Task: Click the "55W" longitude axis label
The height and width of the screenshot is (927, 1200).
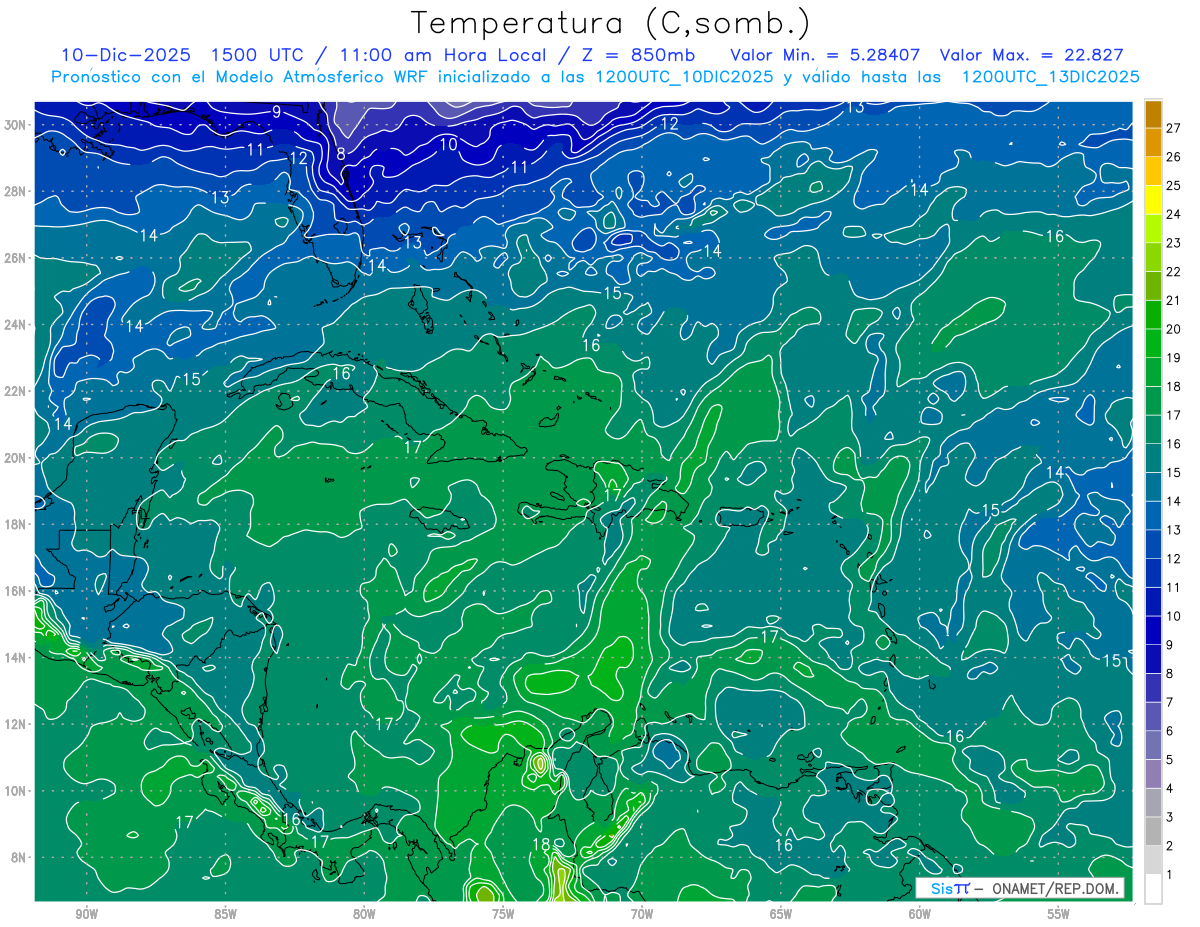Action: click(1059, 914)
